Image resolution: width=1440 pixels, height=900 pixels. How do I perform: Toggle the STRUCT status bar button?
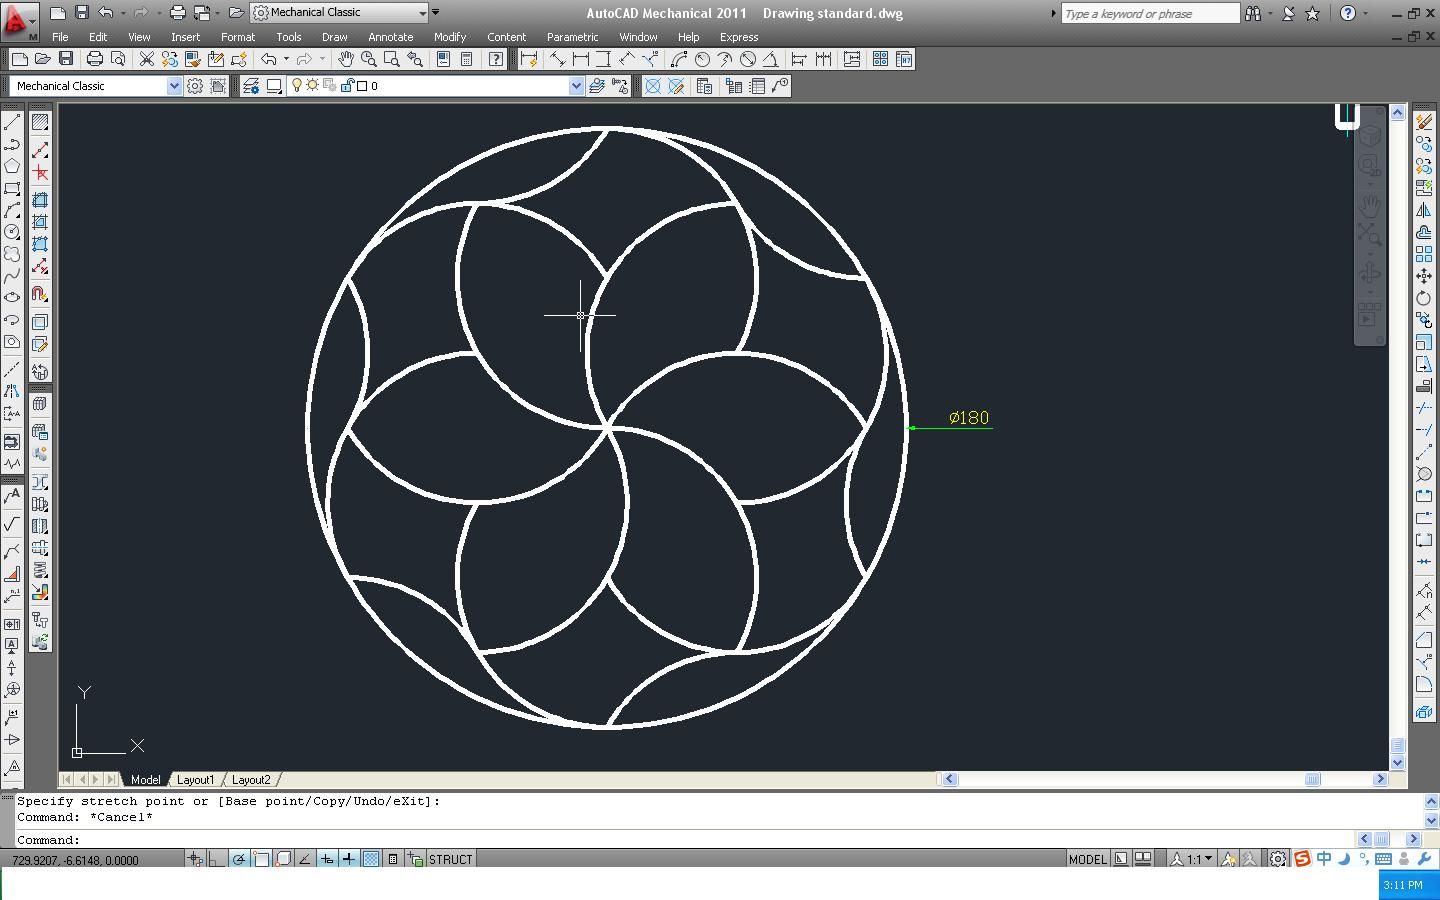coord(450,859)
